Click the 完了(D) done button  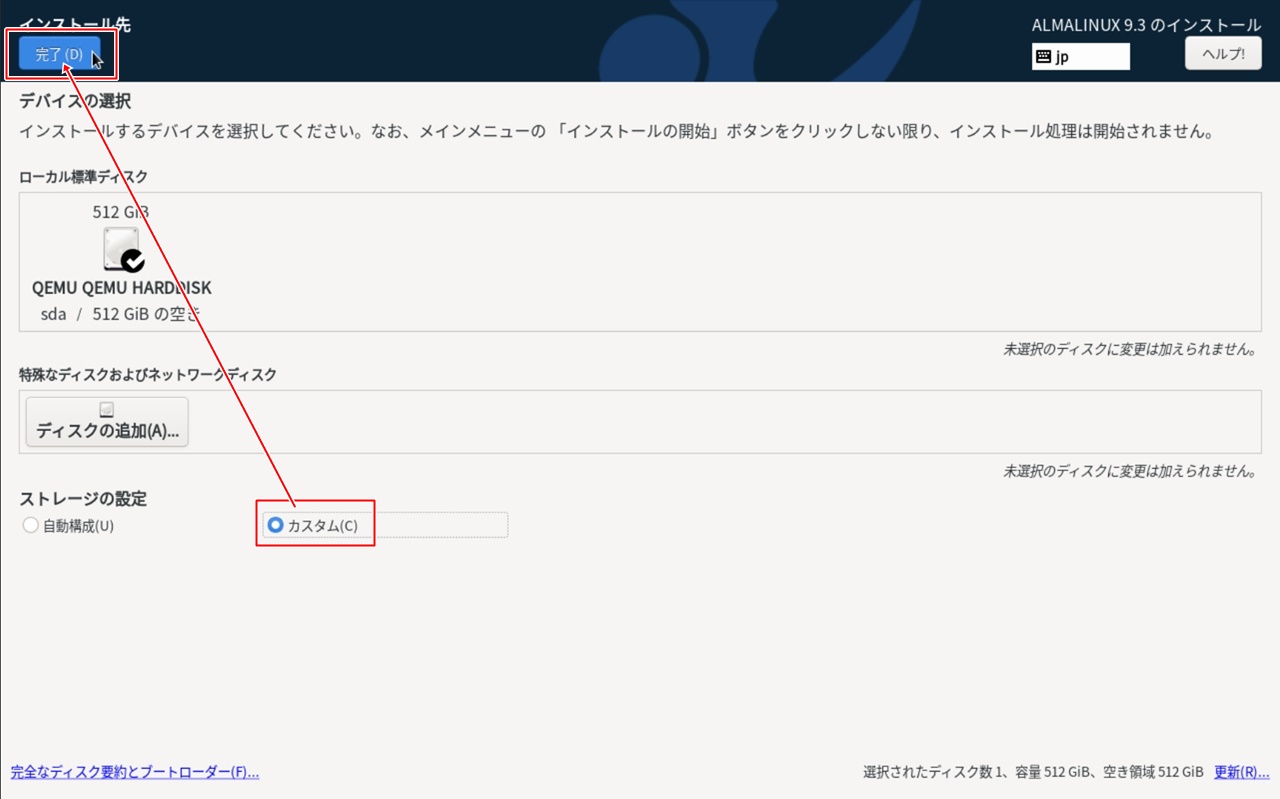point(59,55)
